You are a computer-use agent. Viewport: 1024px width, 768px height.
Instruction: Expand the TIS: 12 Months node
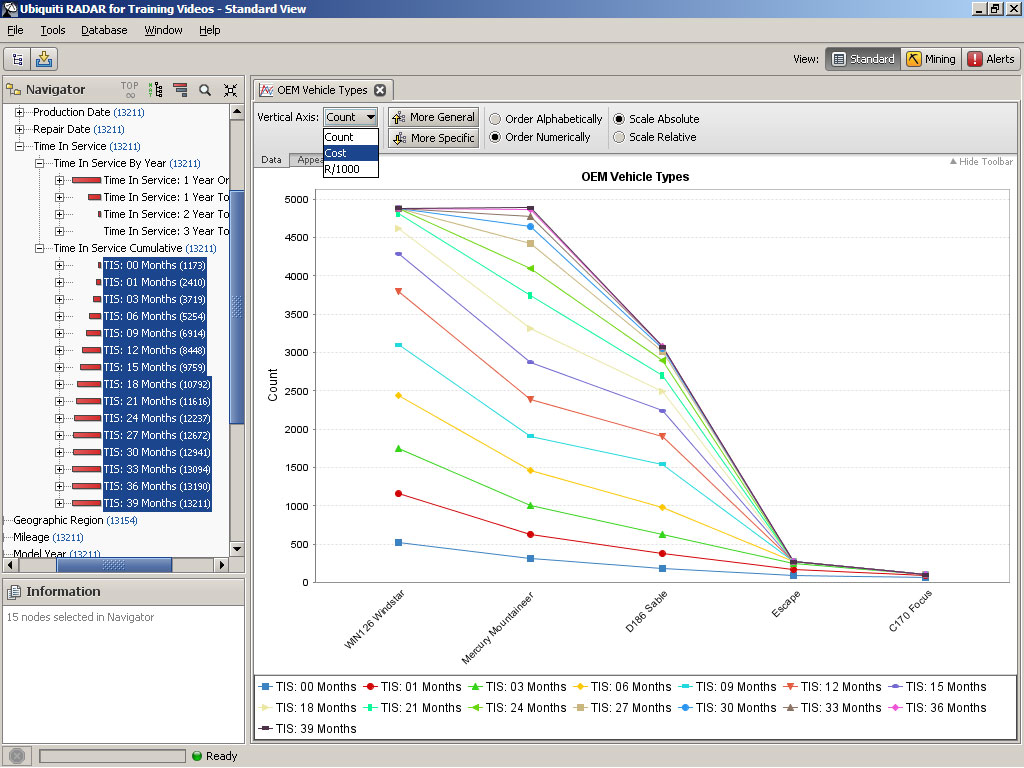click(59, 350)
